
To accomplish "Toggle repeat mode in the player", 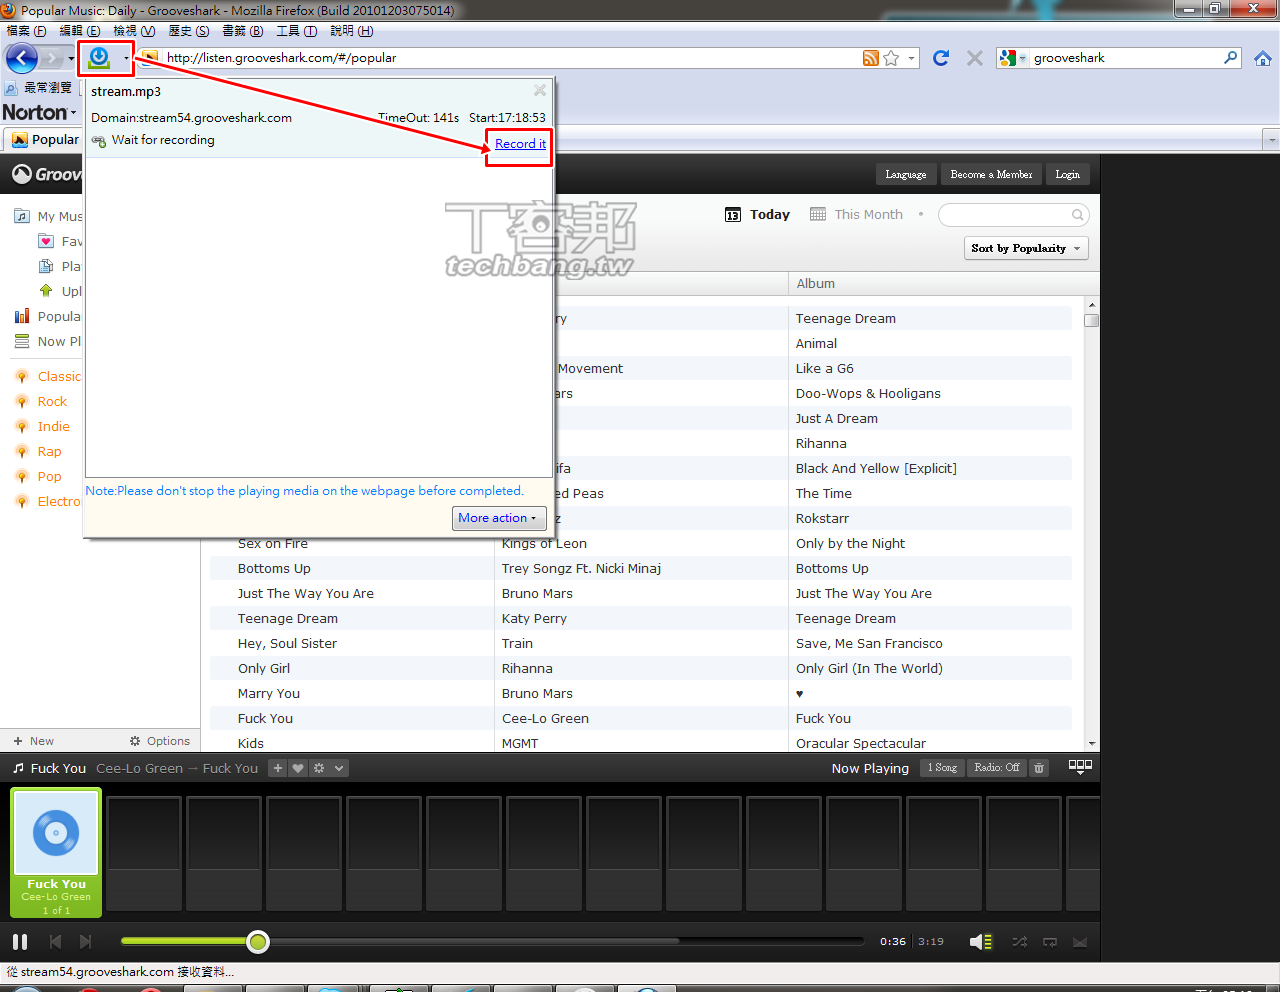I will (1050, 941).
